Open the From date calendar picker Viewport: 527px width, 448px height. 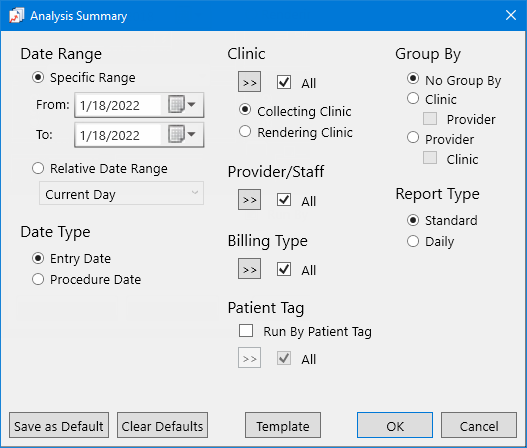tap(182, 105)
